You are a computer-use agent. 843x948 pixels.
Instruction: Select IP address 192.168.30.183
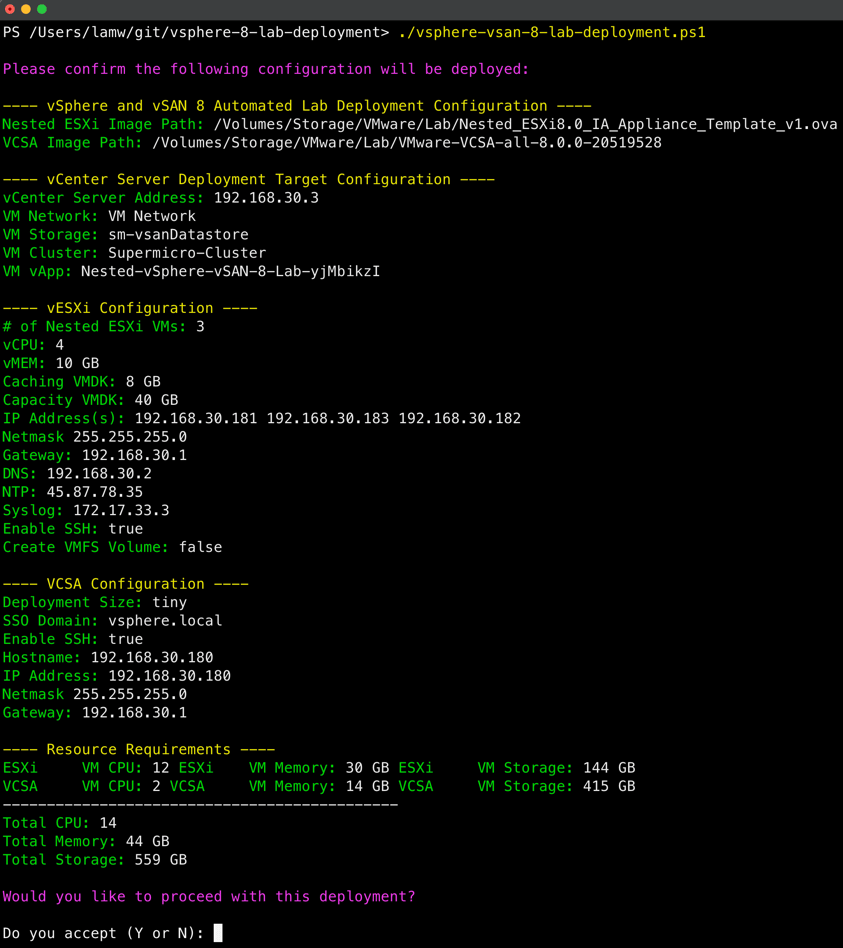[328, 418]
